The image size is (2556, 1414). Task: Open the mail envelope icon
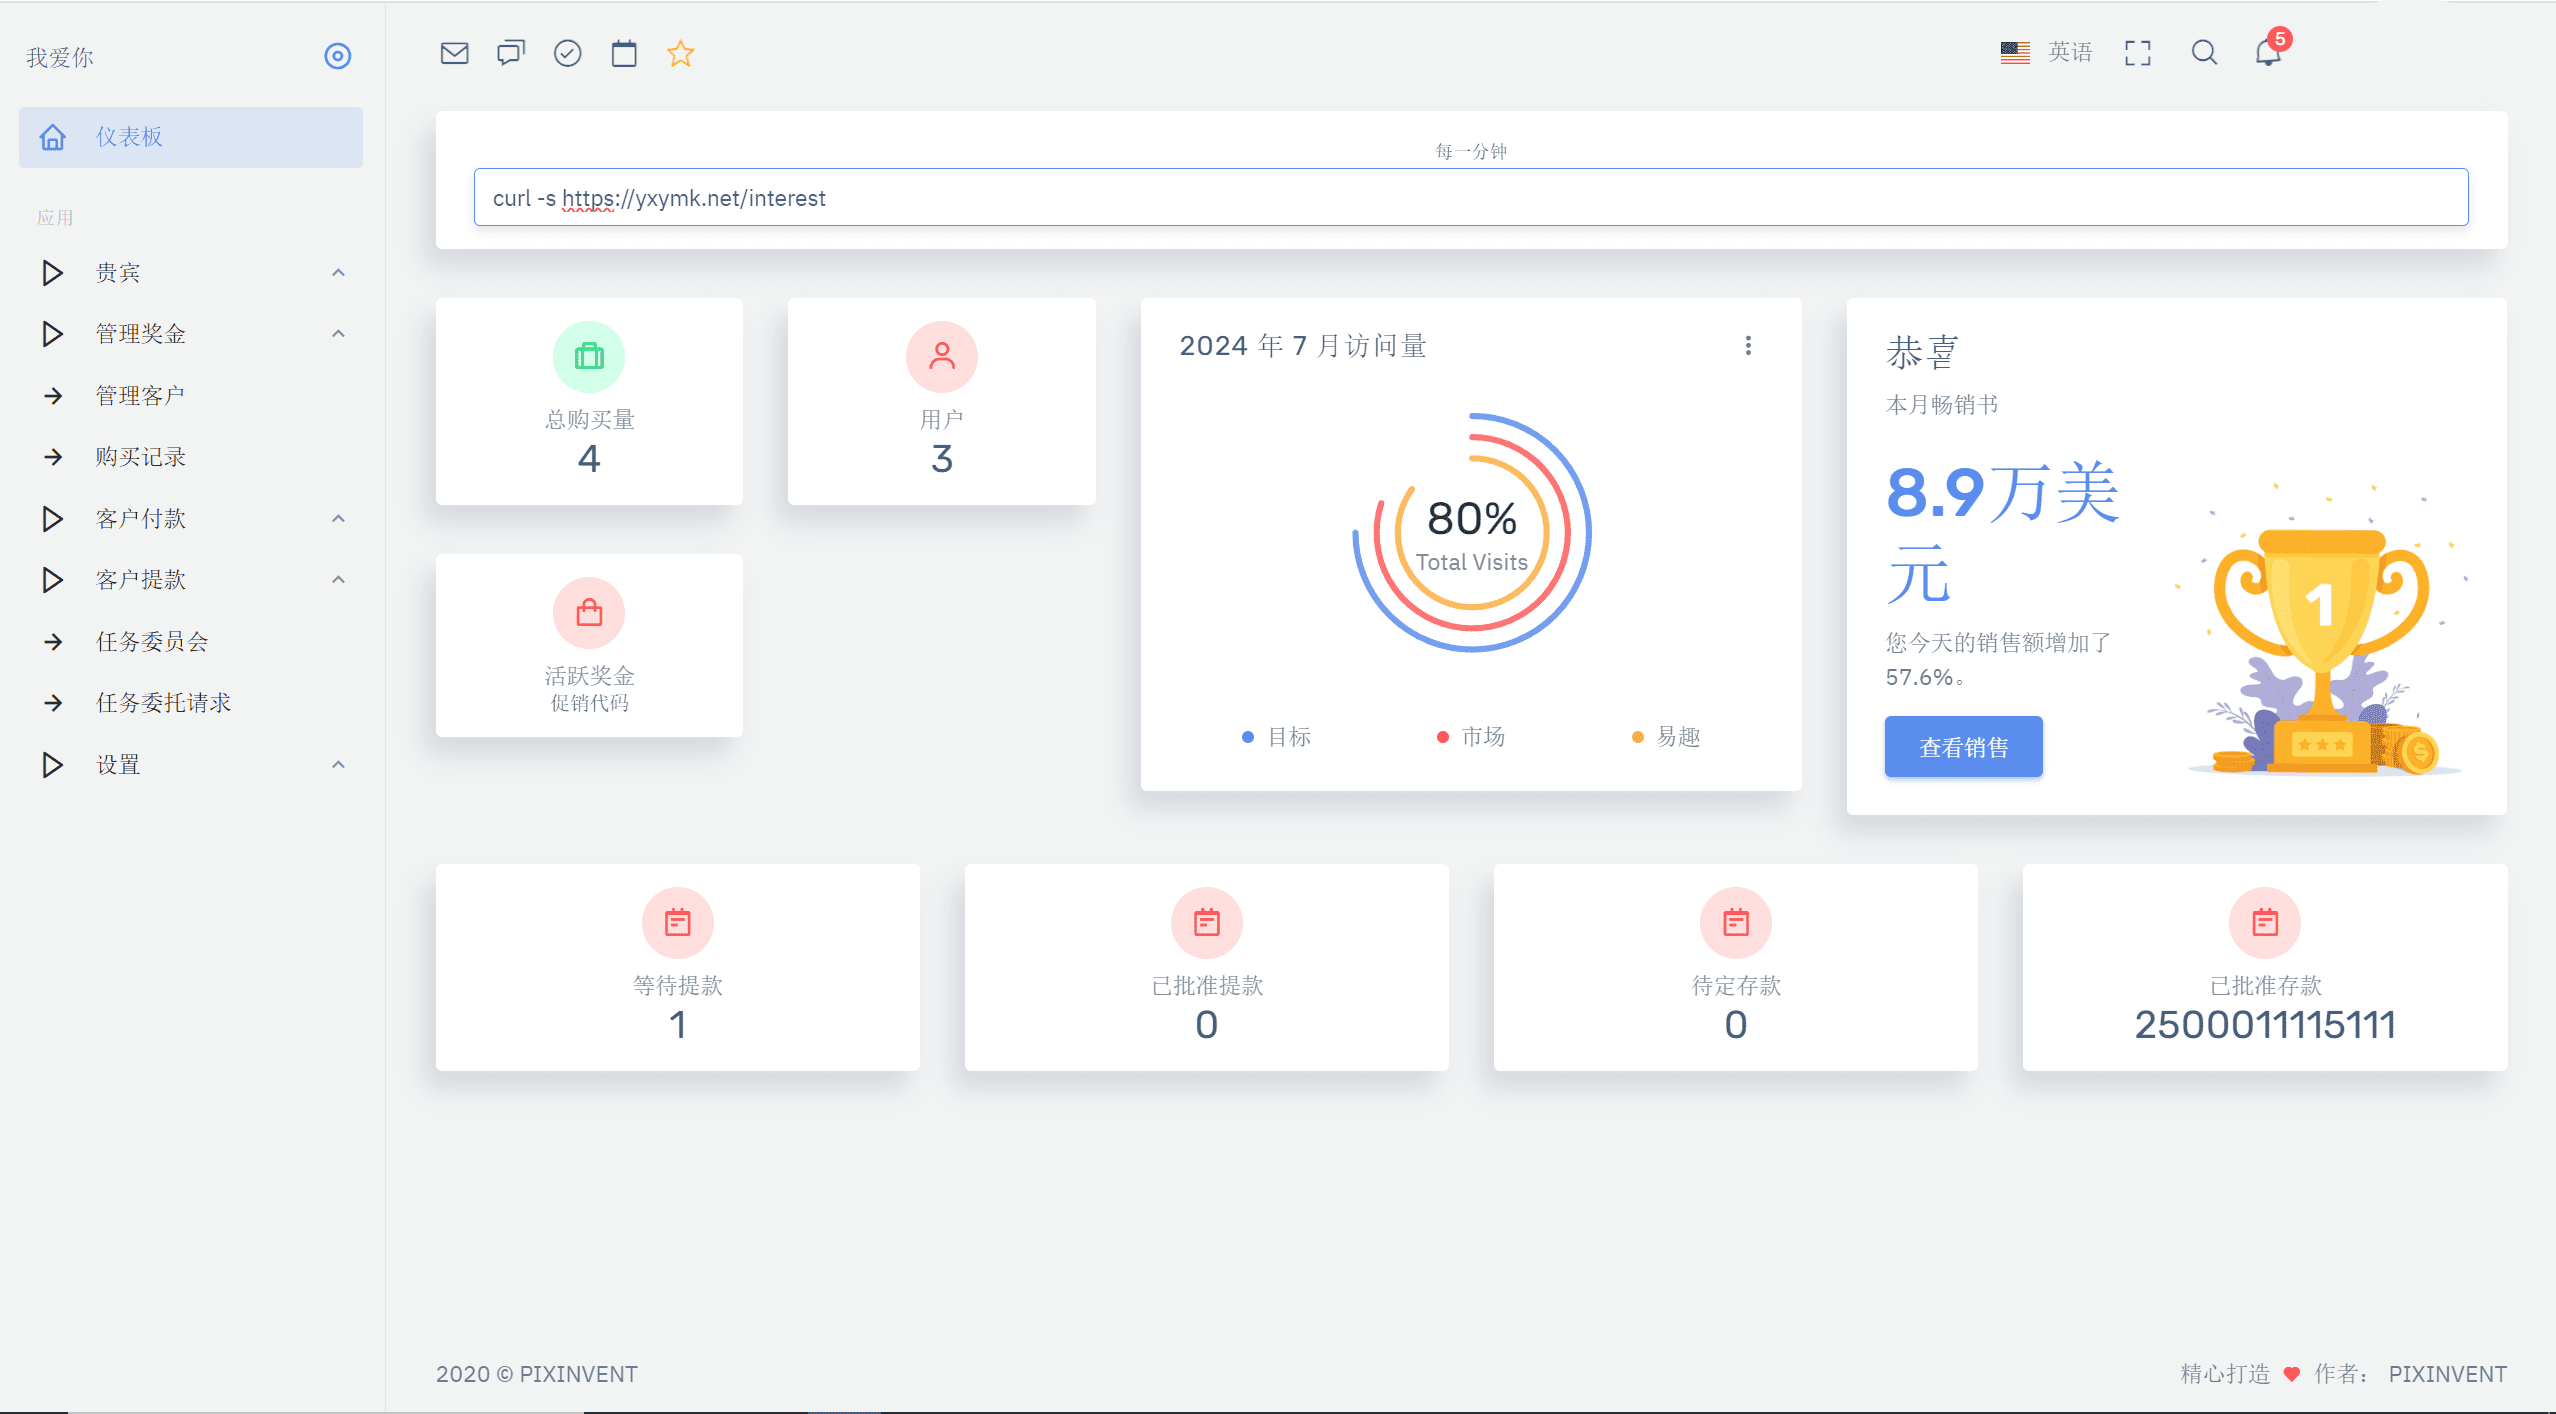454,53
